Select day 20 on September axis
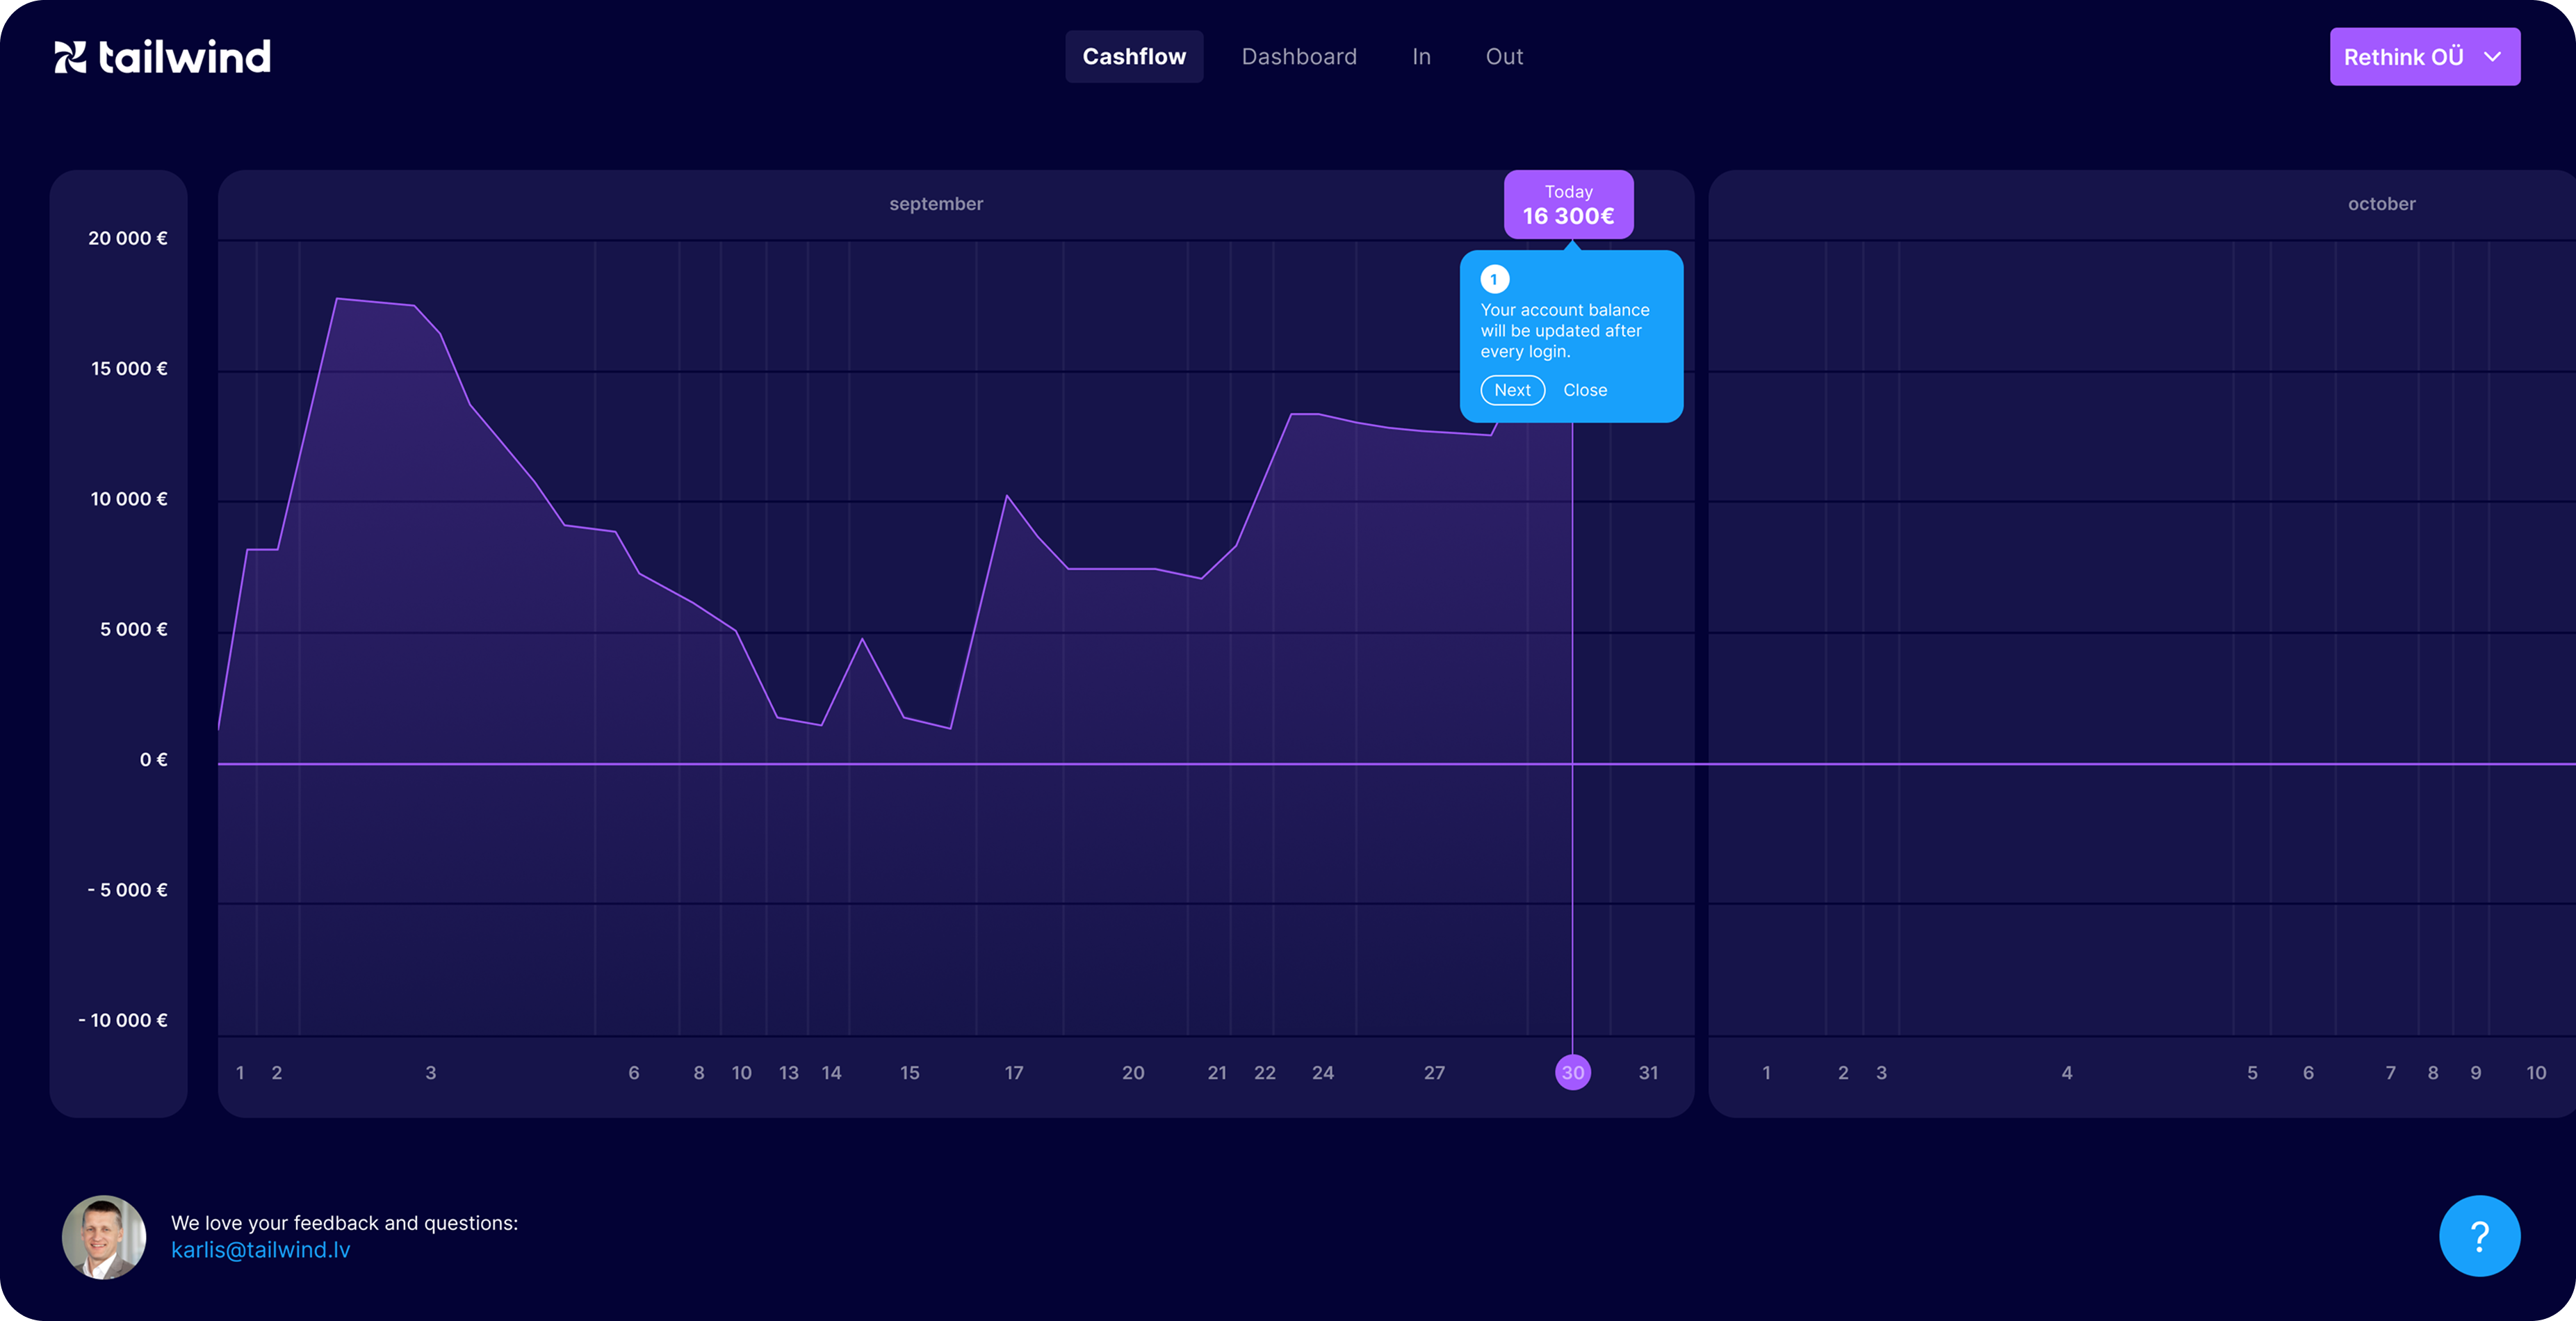The width and height of the screenshot is (2576, 1321). click(x=1132, y=1073)
